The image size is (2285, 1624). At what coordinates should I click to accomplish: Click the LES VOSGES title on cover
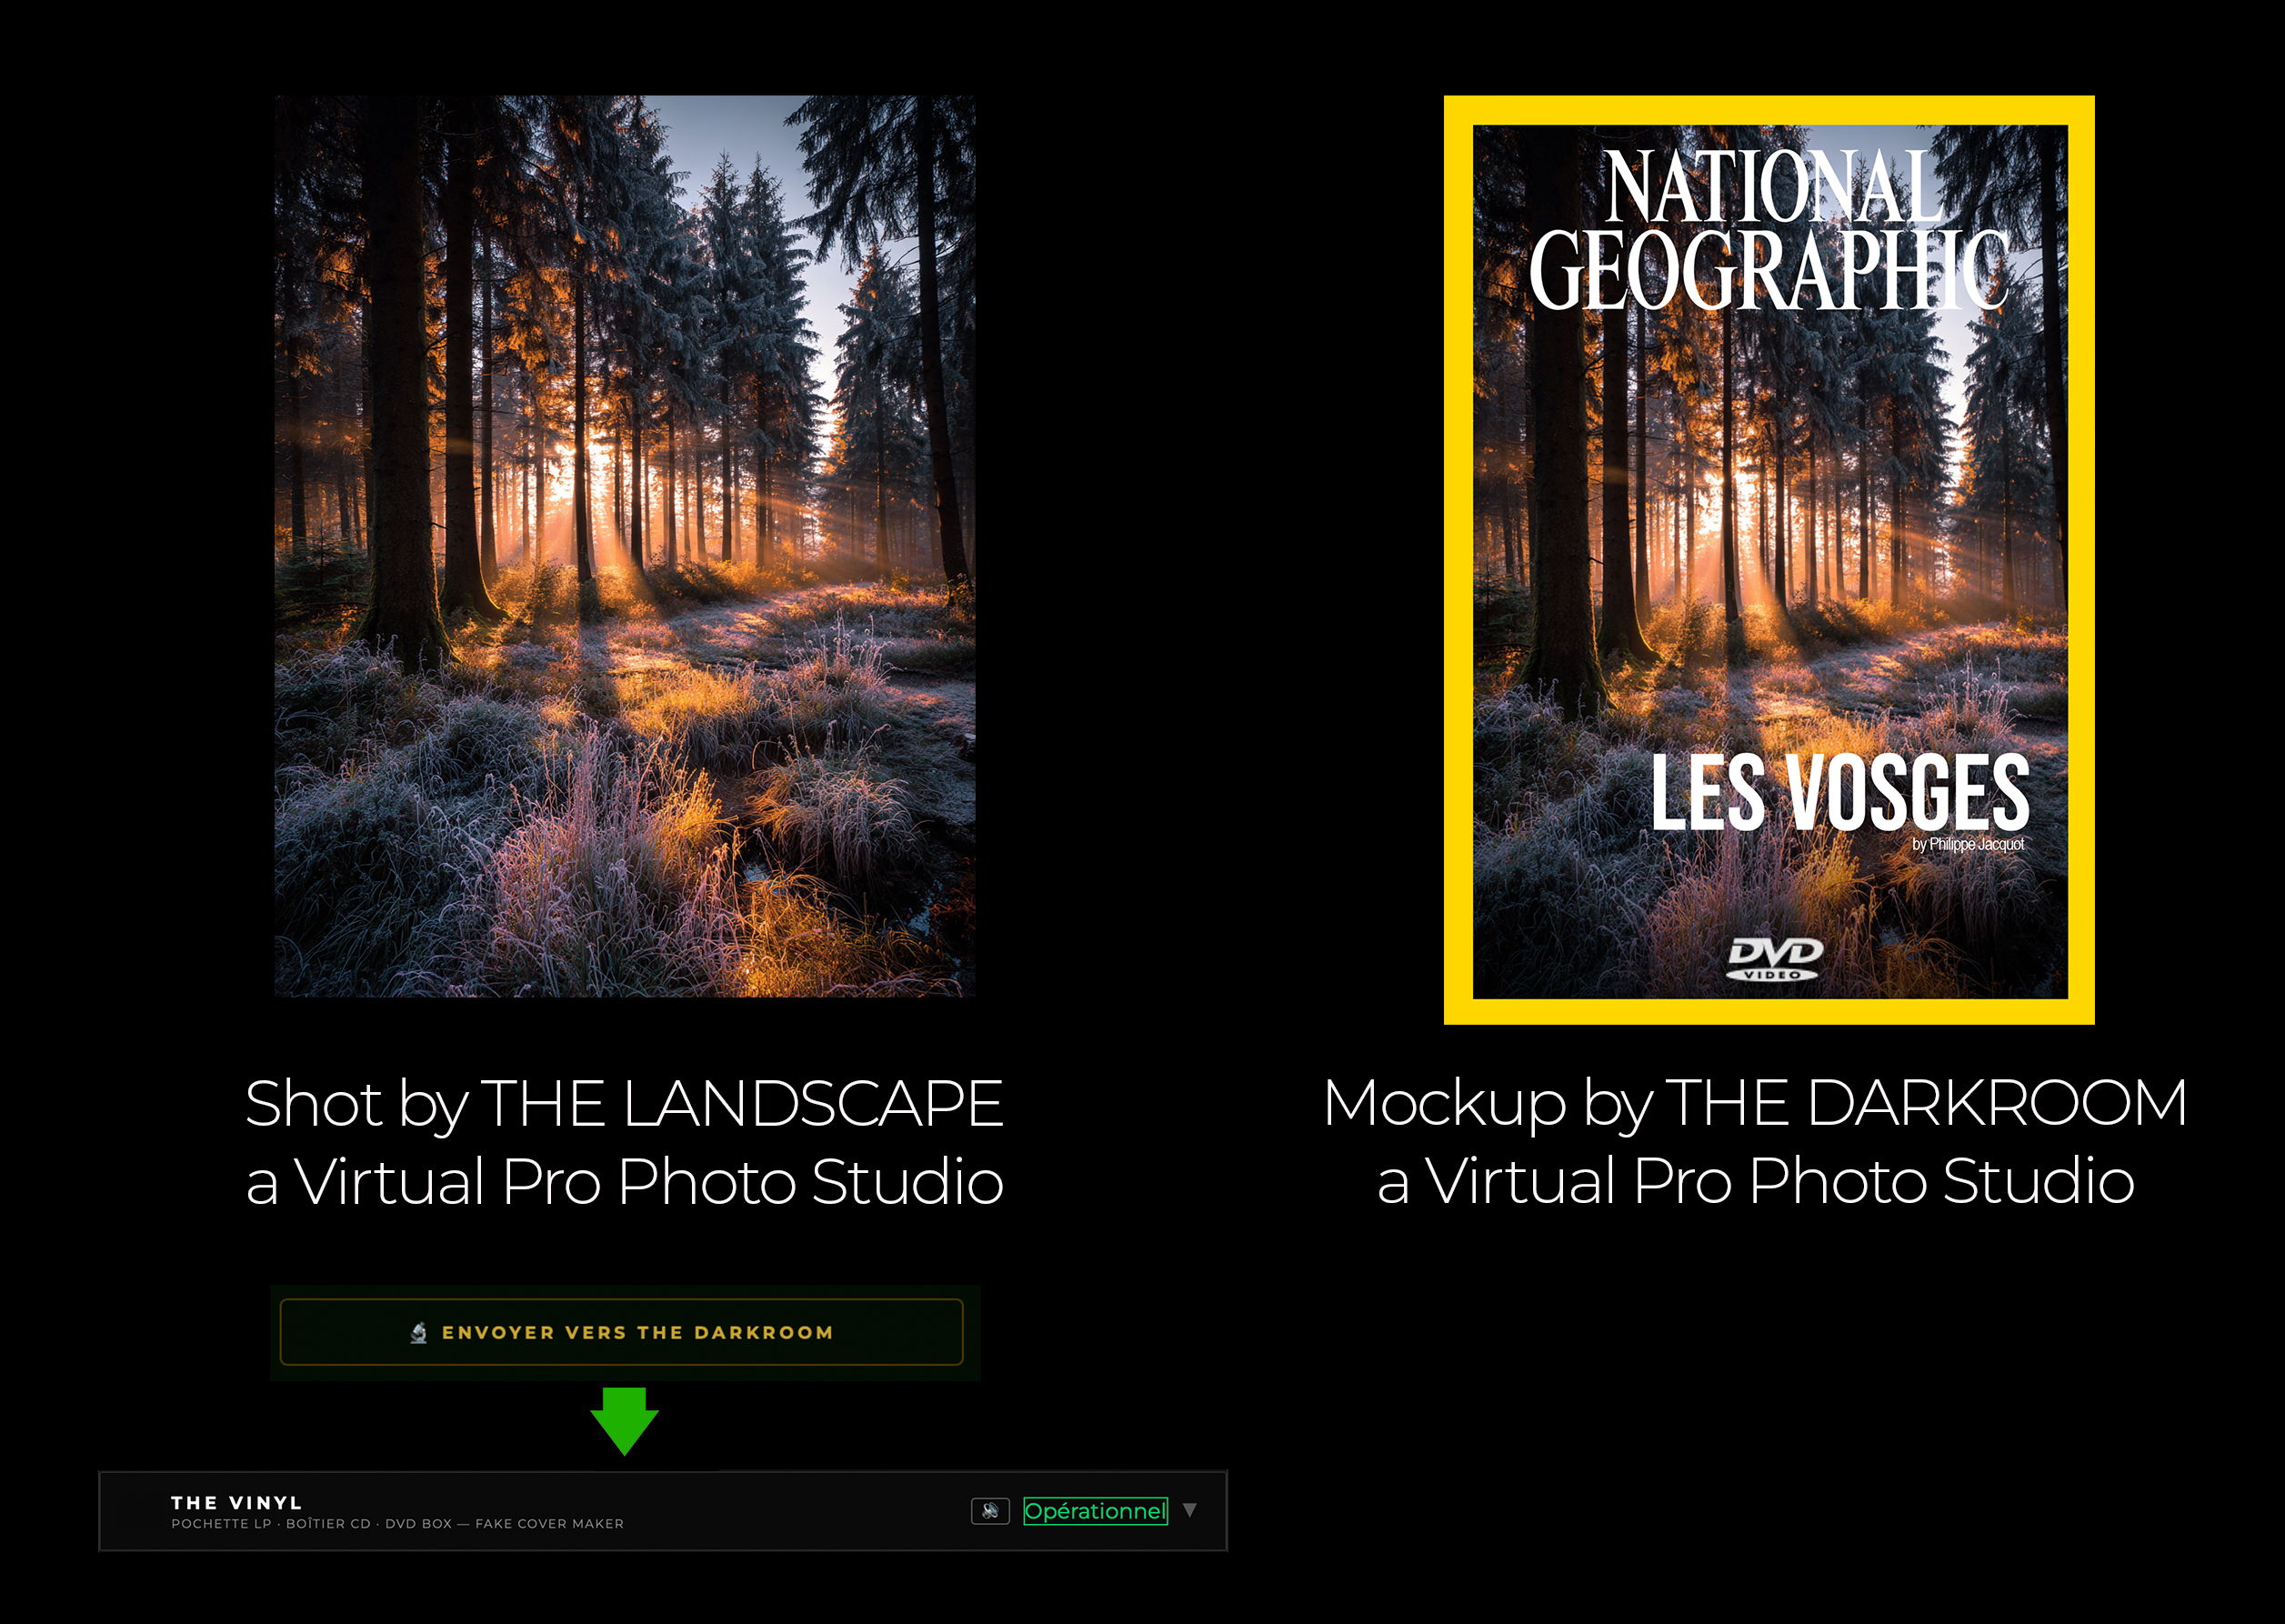click(1840, 793)
